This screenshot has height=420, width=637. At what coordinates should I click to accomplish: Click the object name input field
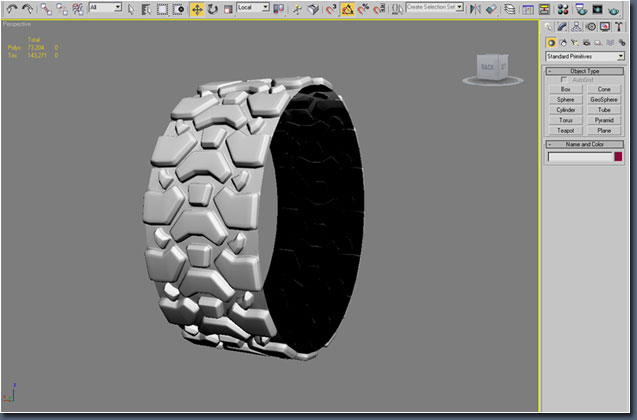pos(580,157)
